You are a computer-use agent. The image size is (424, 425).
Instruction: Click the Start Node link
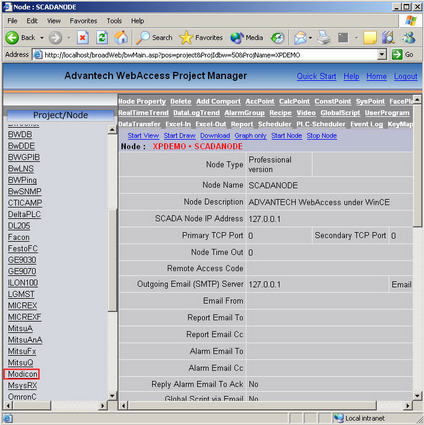(x=286, y=136)
